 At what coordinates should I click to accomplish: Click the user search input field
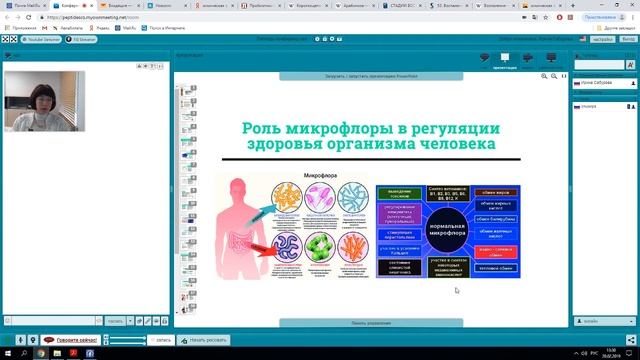click(x=599, y=64)
